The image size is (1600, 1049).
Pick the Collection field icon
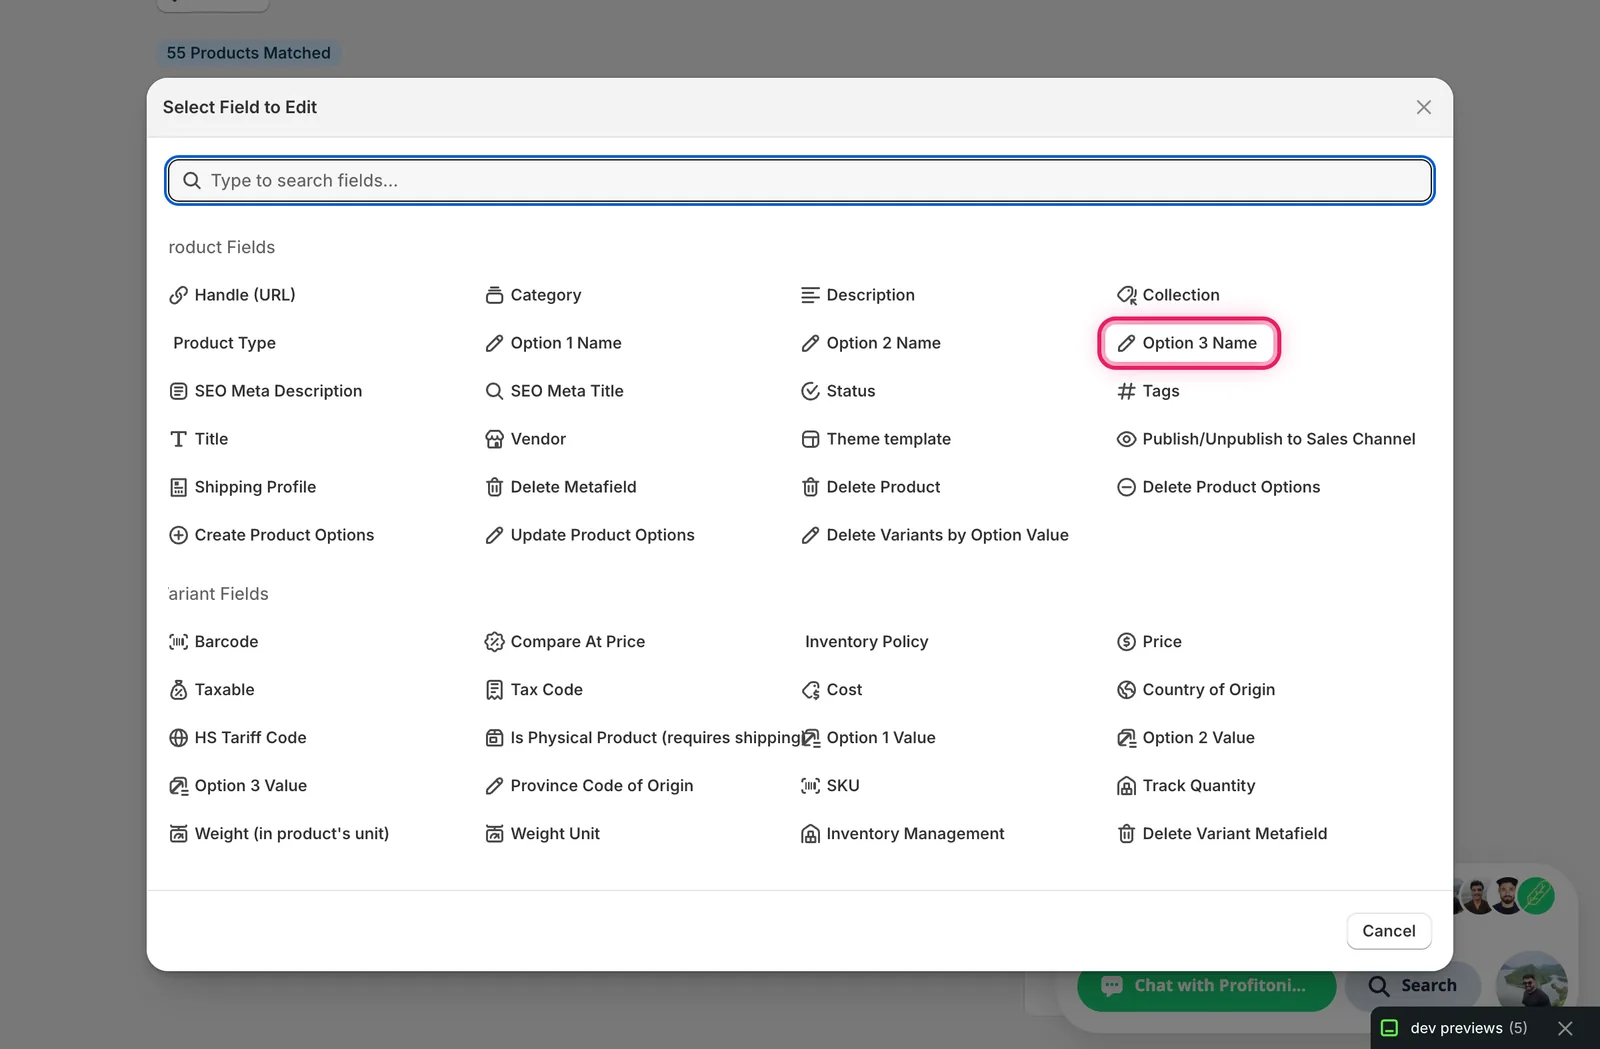pyautogui.click(x=1126, y=295)
